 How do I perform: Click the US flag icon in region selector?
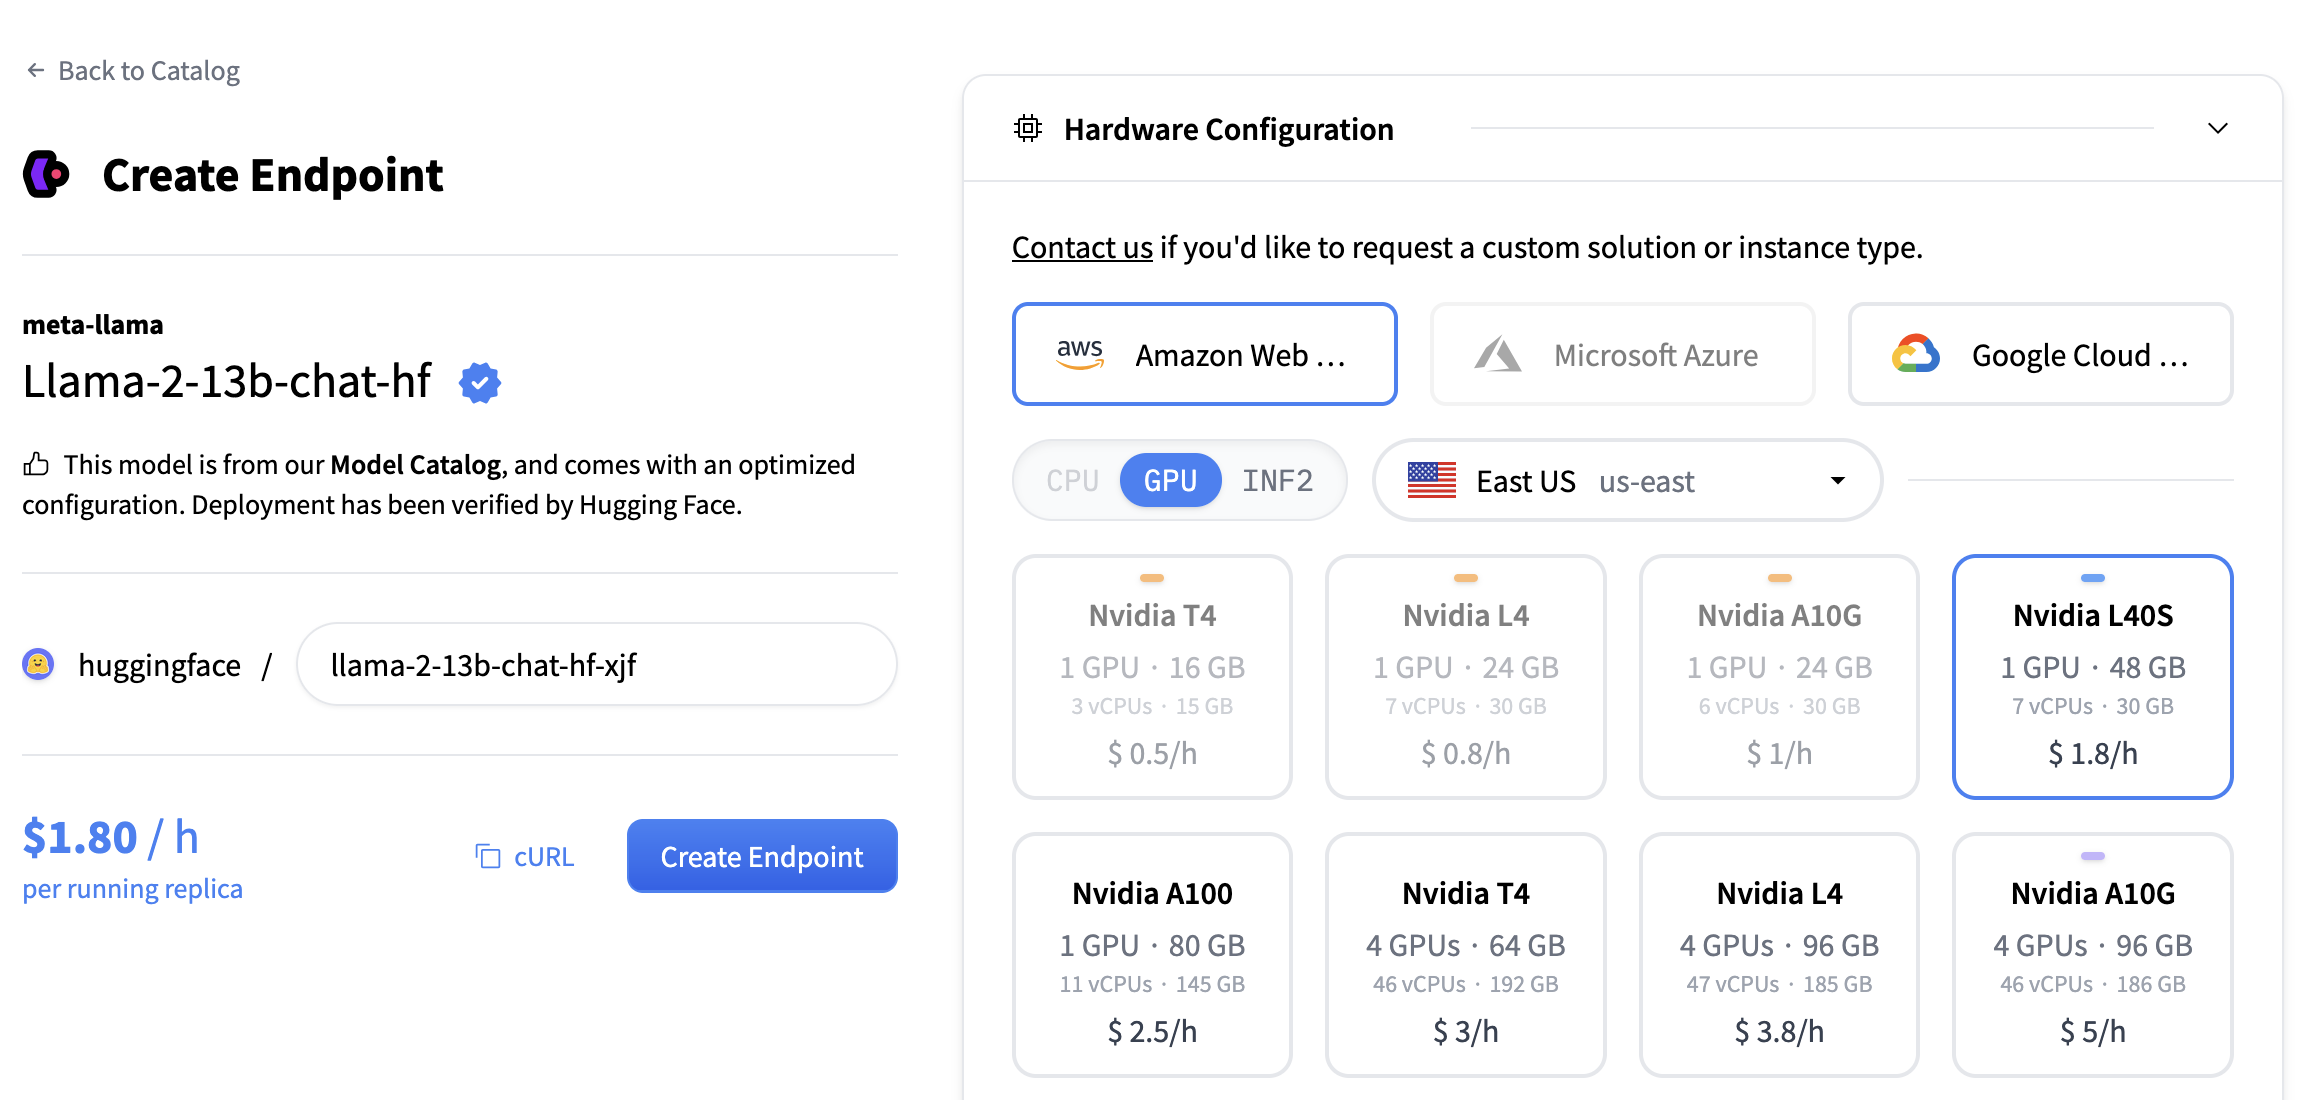click(1431, 481)
